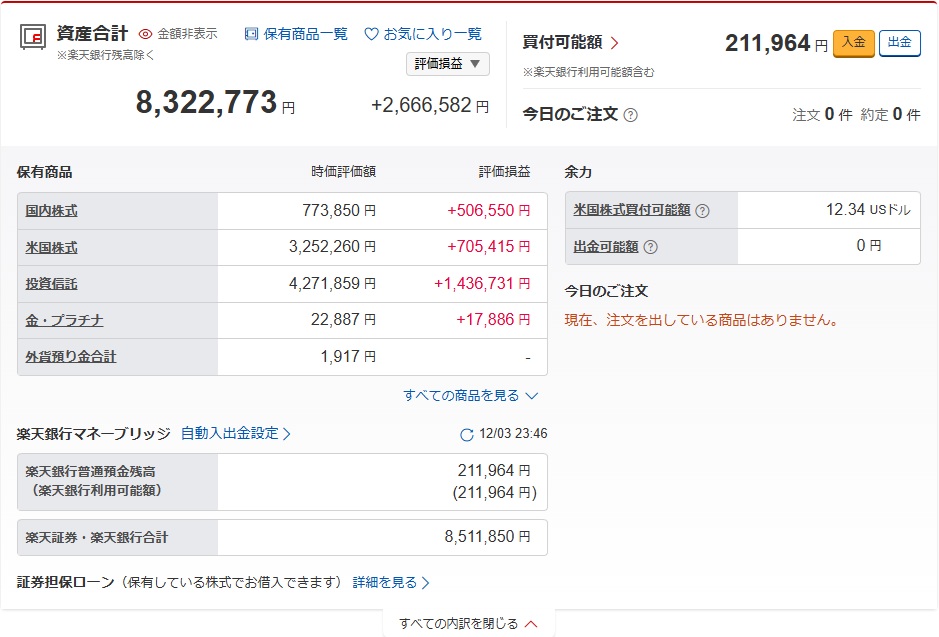Click help icon next to 出金可能額
The height and width of the screenshot is (637, 939).
click(x=650, y=247)
